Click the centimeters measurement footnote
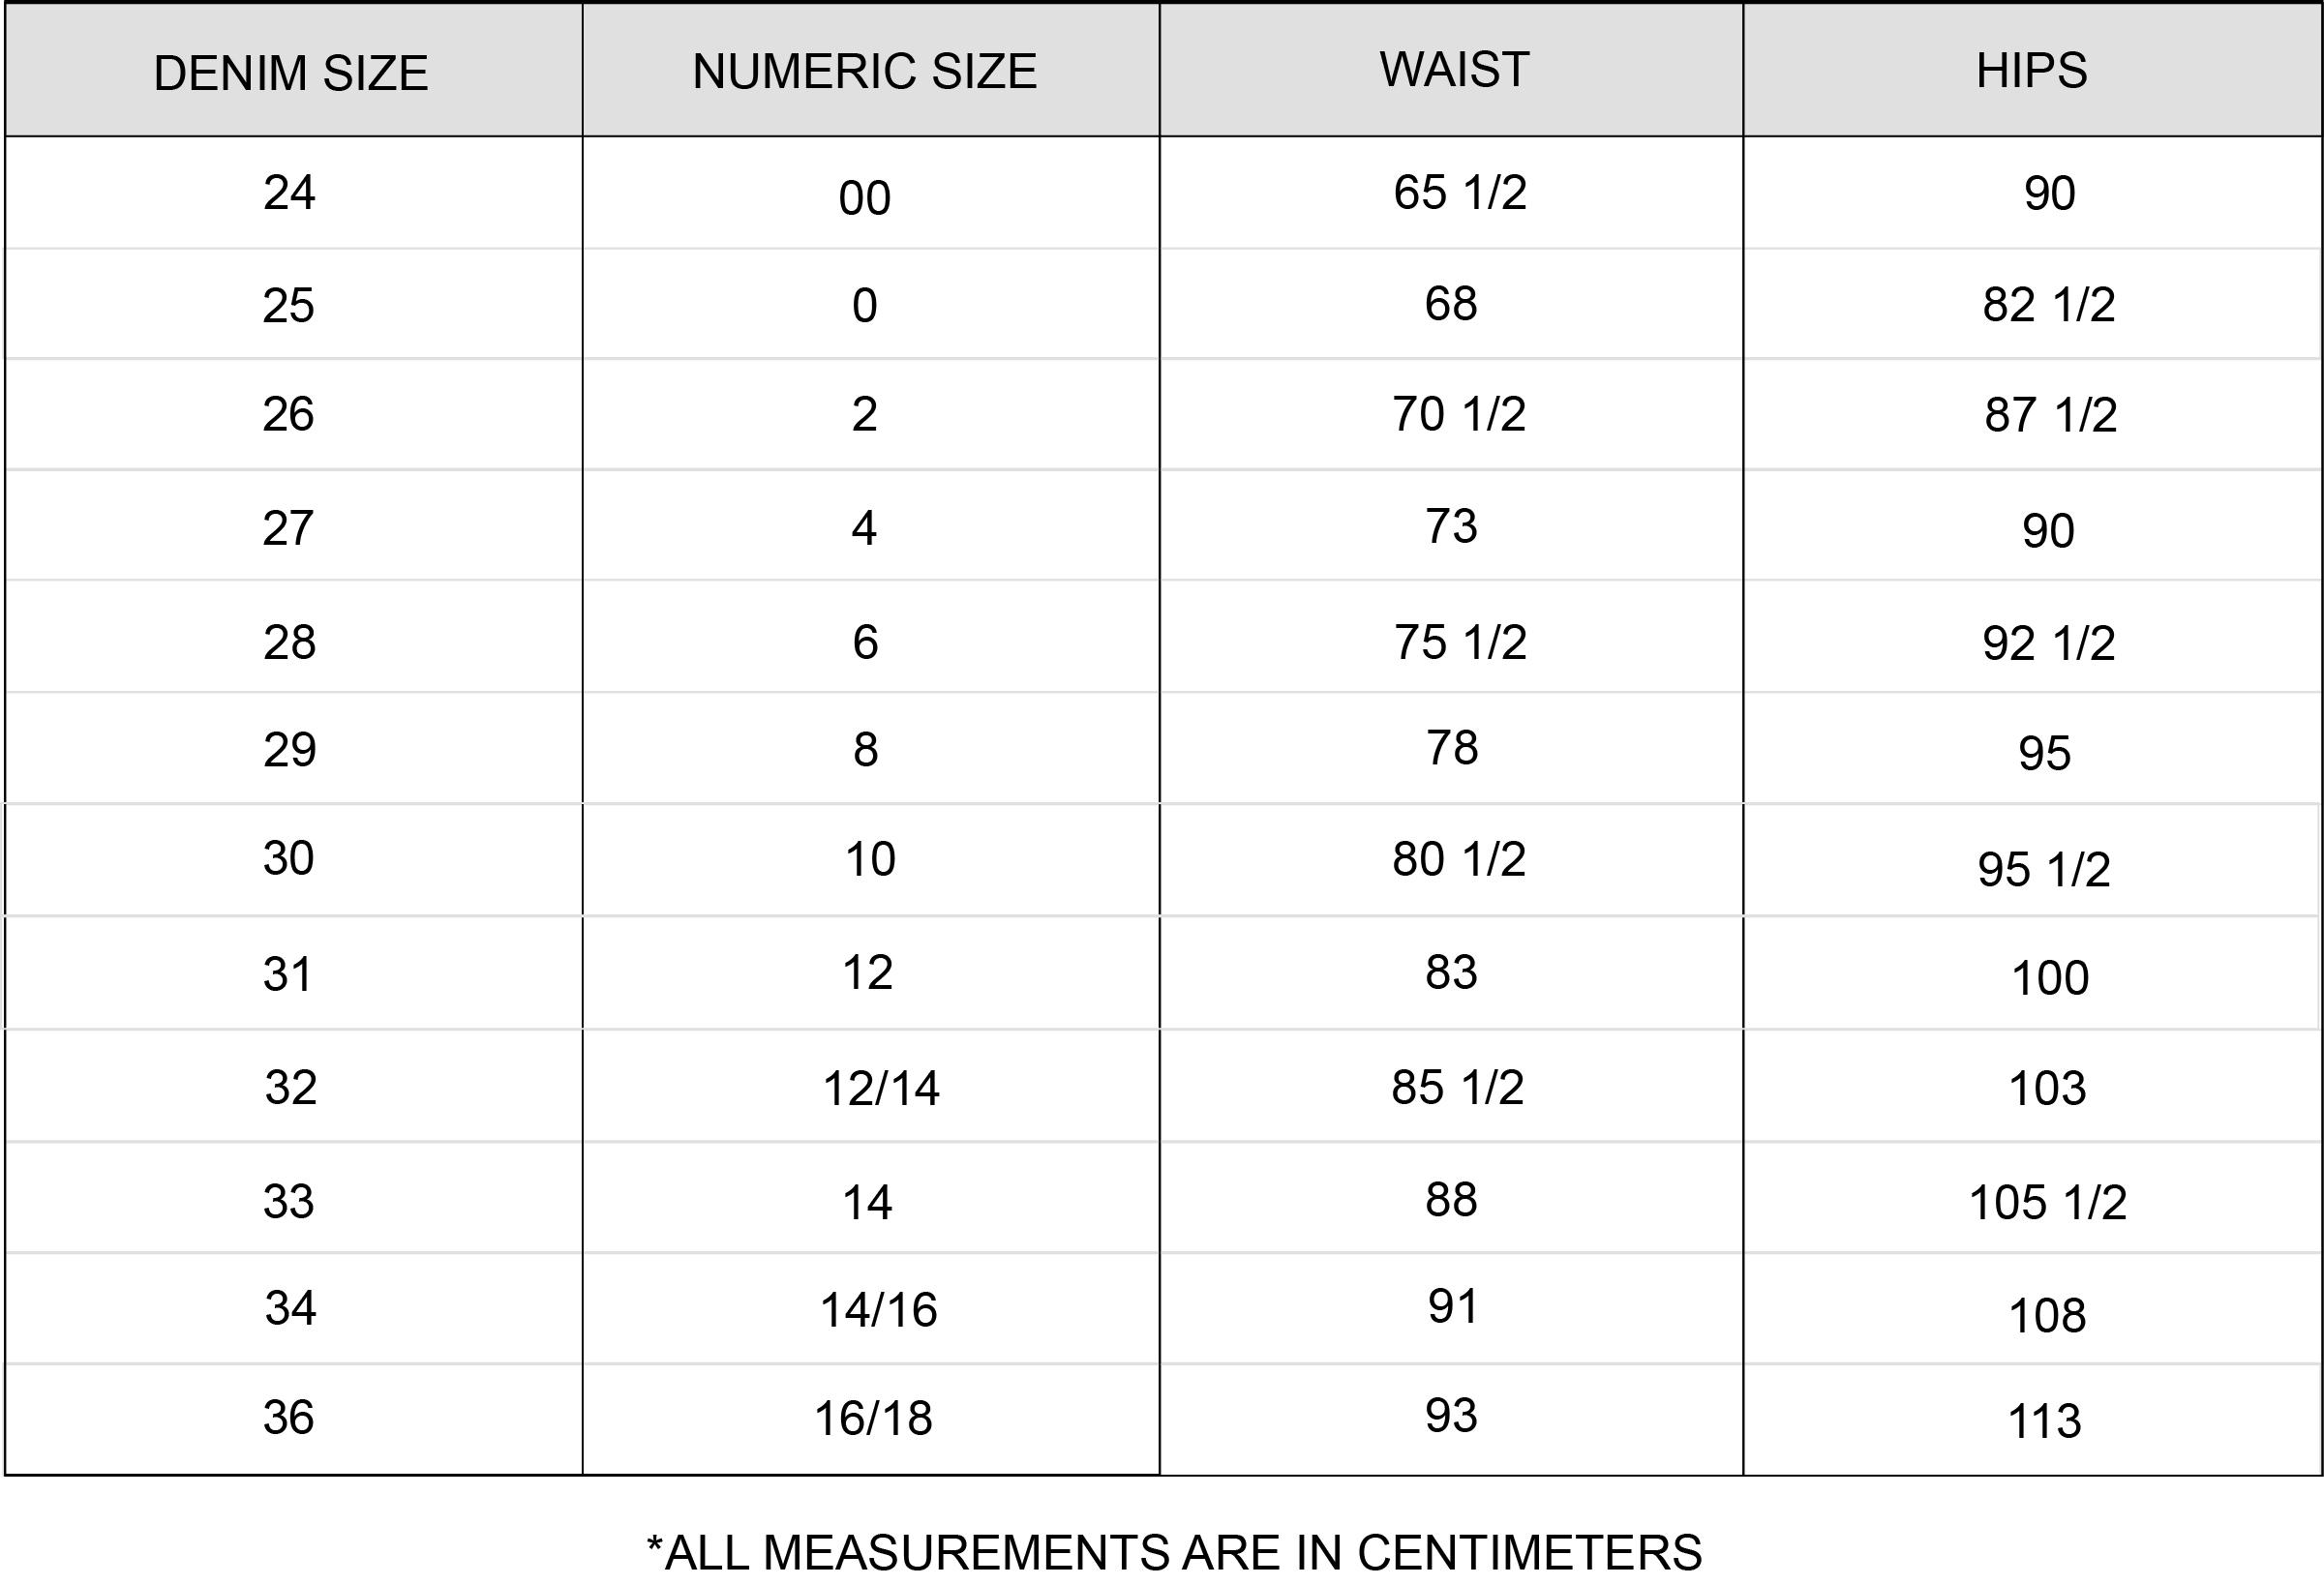 point(1174,1552)
